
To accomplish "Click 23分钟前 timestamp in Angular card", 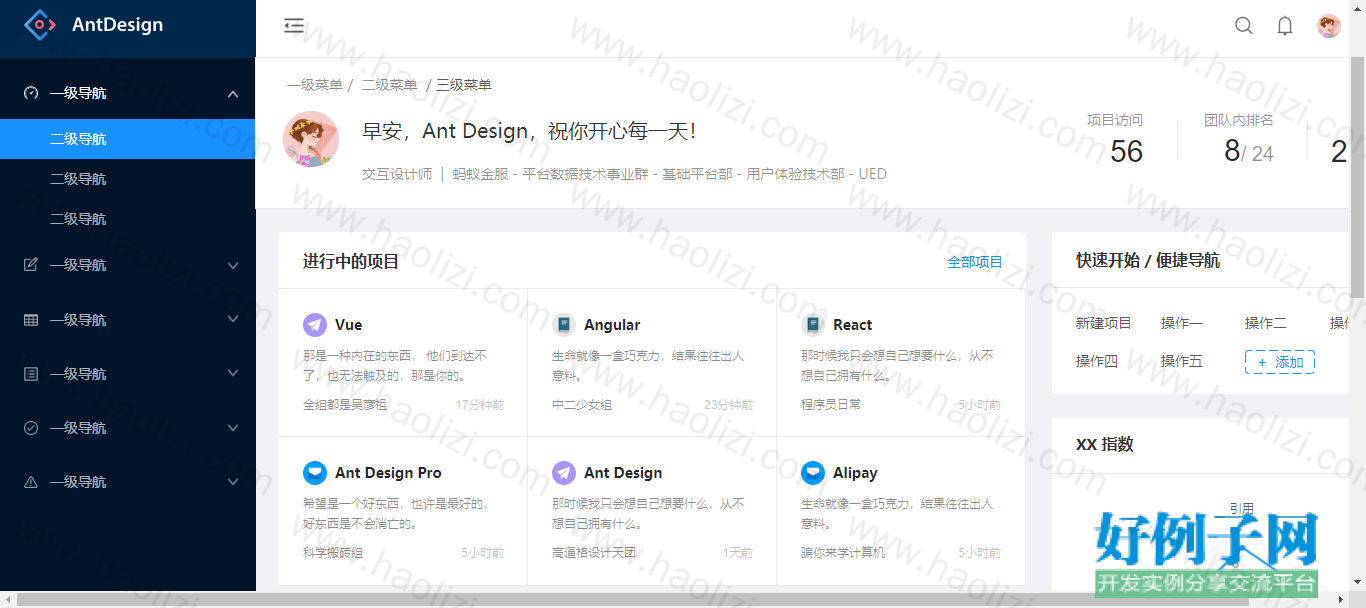I will click(x=729, y=405).
